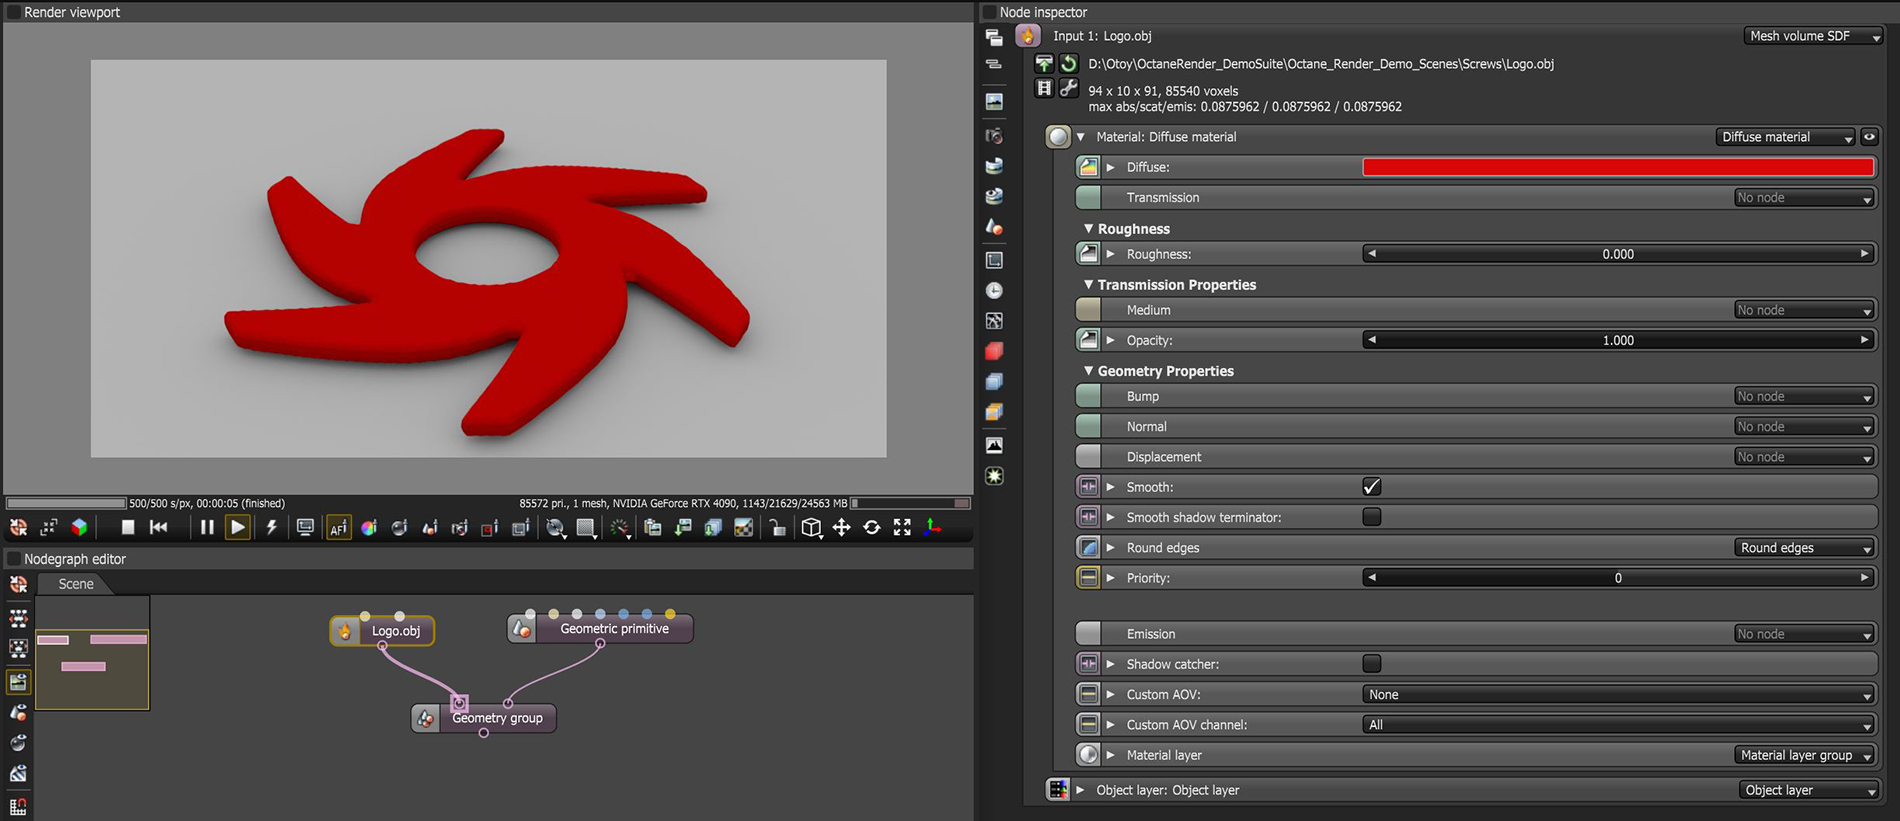Open the Medium No node dropdown

(1803, 310)
